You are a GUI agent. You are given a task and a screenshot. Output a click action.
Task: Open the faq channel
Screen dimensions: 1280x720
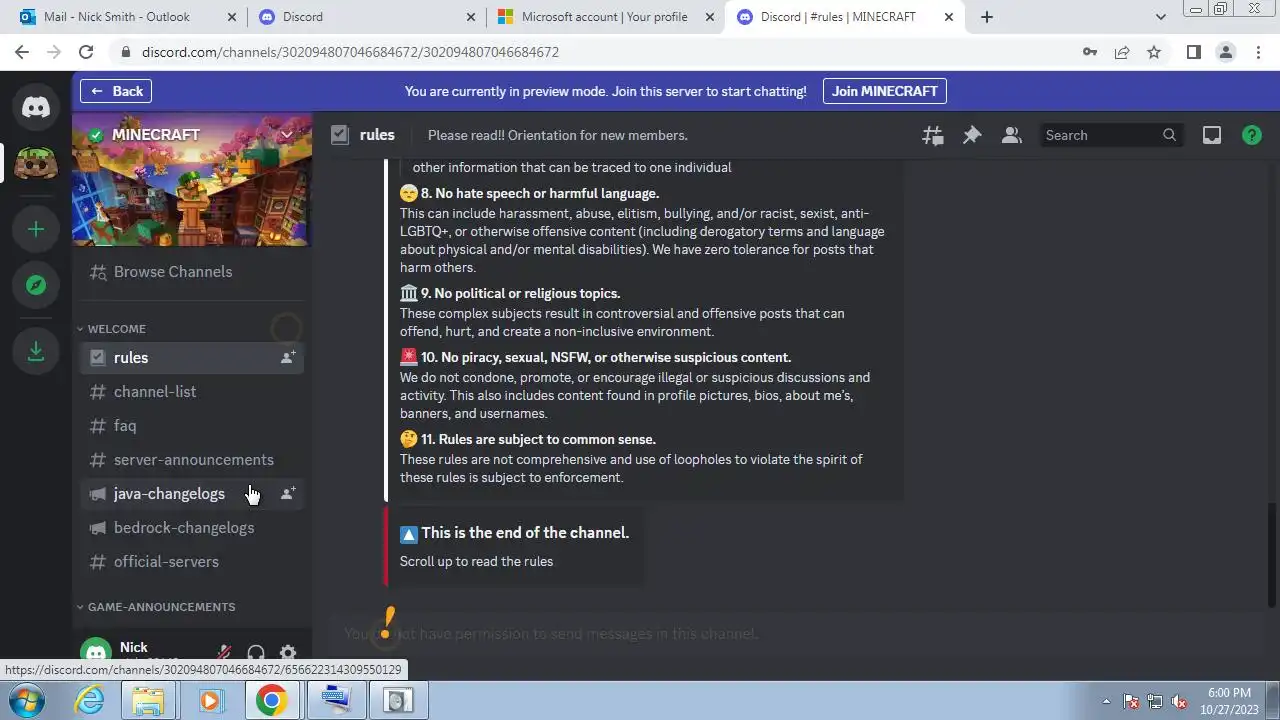pyautogui.click(x=192, y=425)
